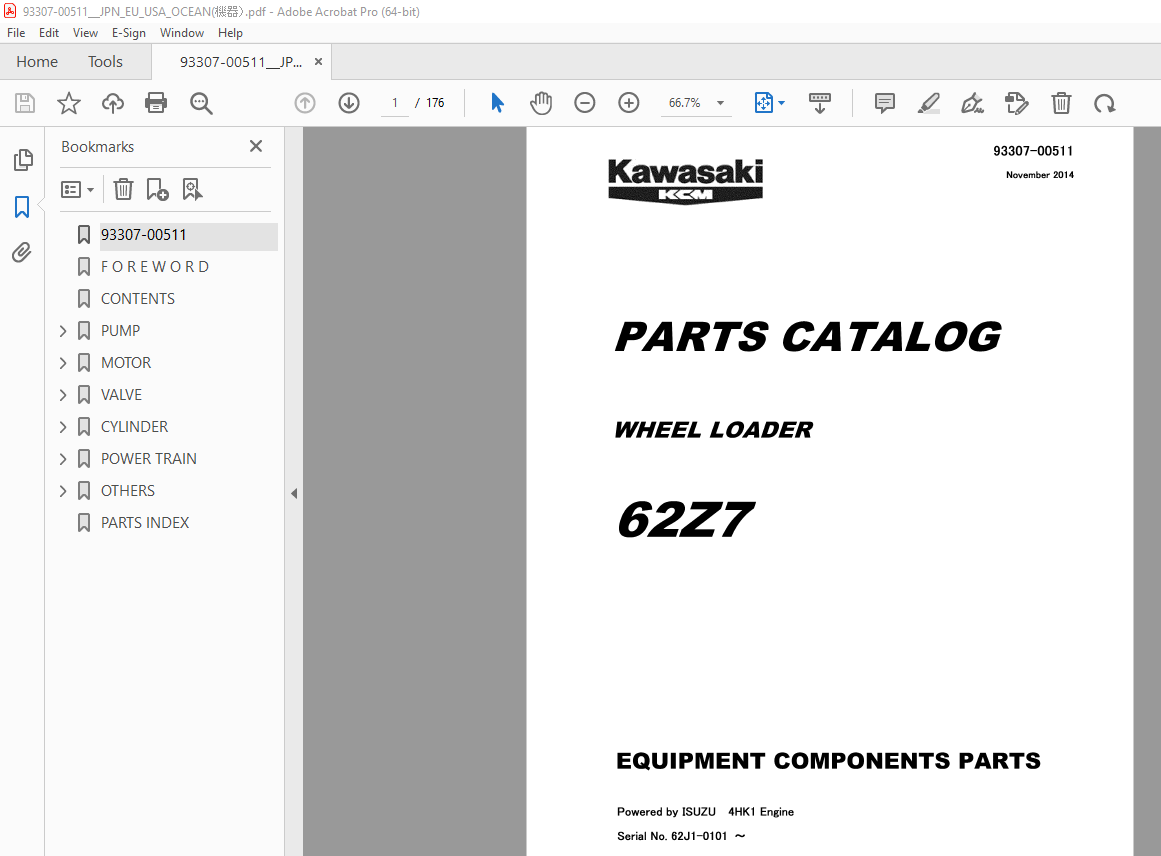The image size is (1161, 856).
Task: Select the 93307-00511 document tab
Action: point(241,62)
